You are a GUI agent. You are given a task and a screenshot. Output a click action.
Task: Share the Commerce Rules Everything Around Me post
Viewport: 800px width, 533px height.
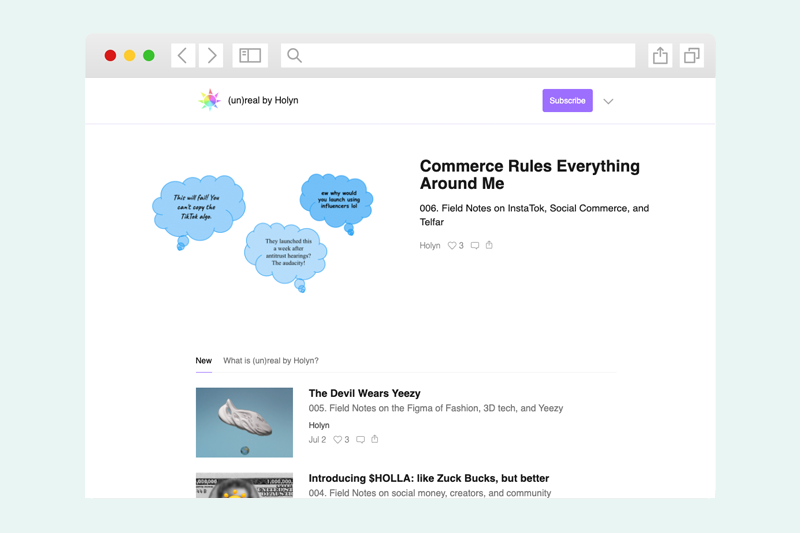489,245
